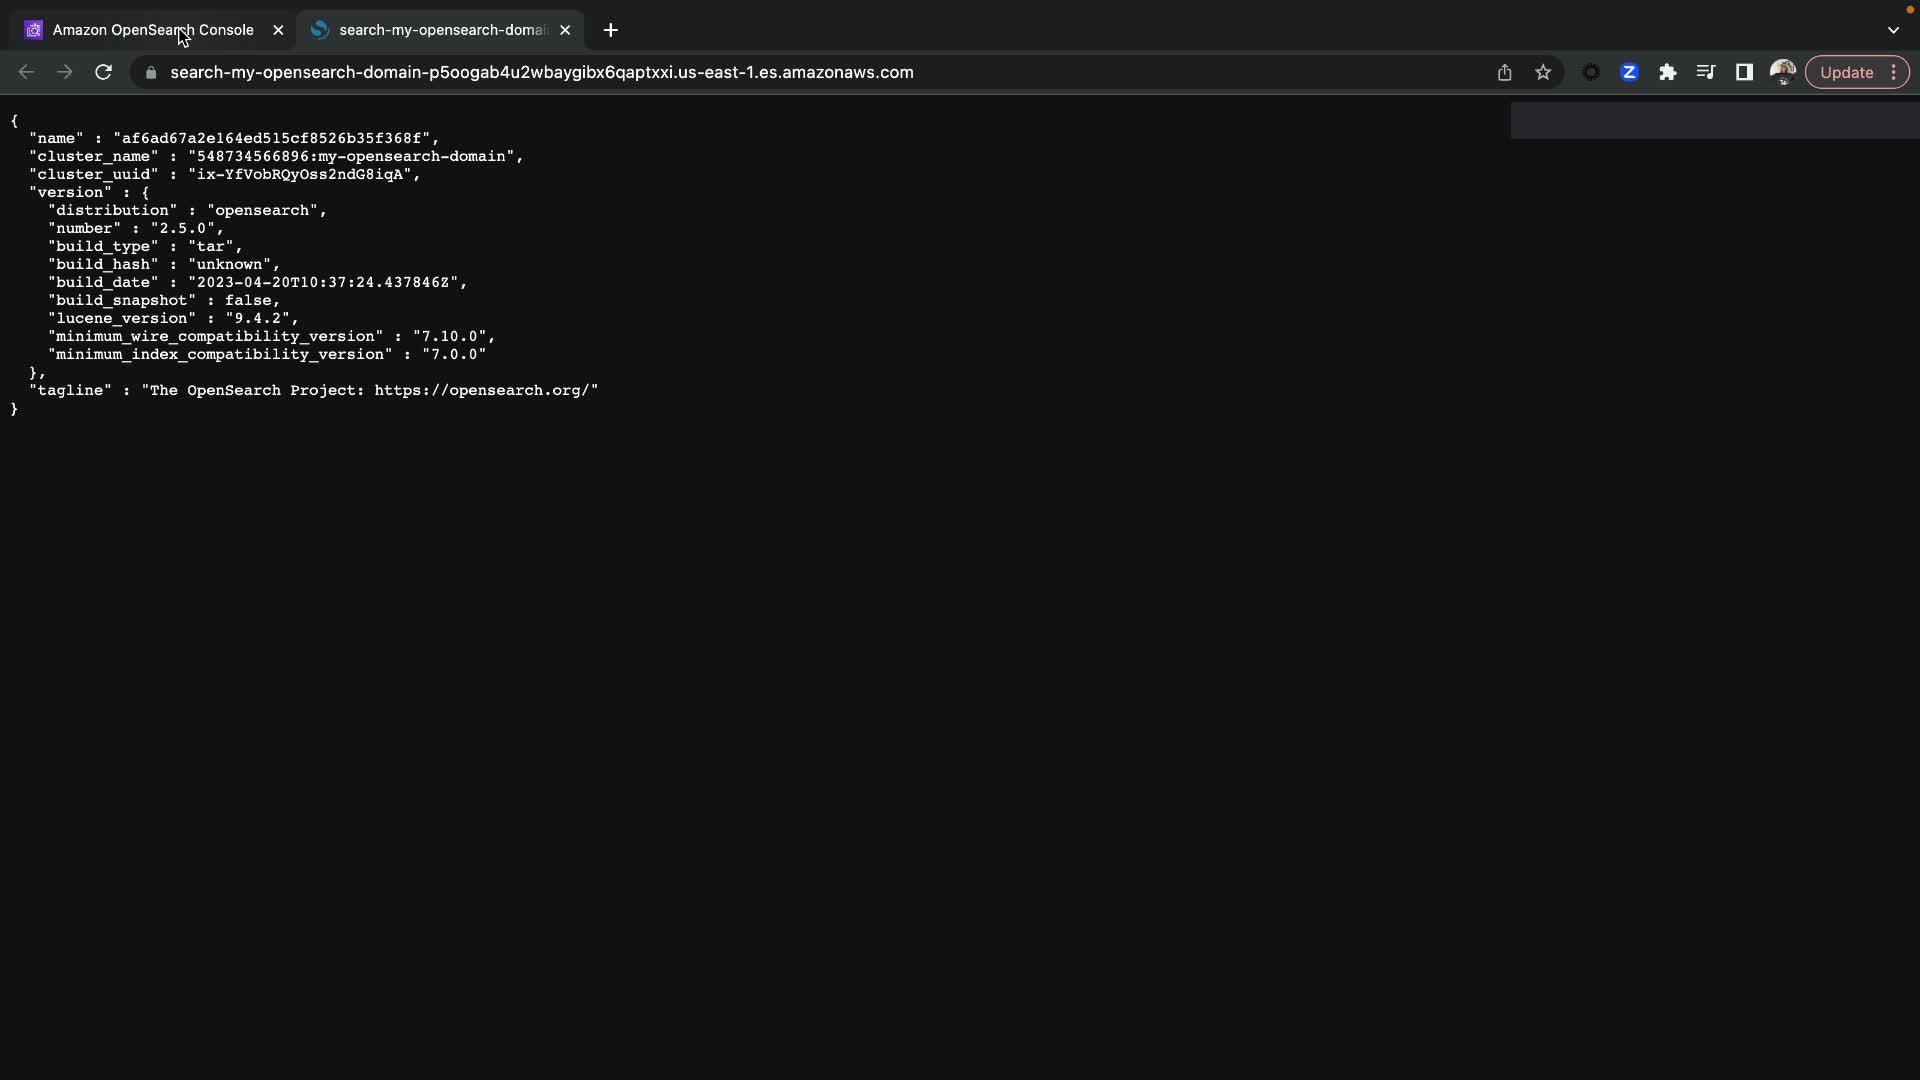Image resolution: width=1920 pixels, height=1080 pixels.
Task: Open the media controls music icon
Action: 1706,72
